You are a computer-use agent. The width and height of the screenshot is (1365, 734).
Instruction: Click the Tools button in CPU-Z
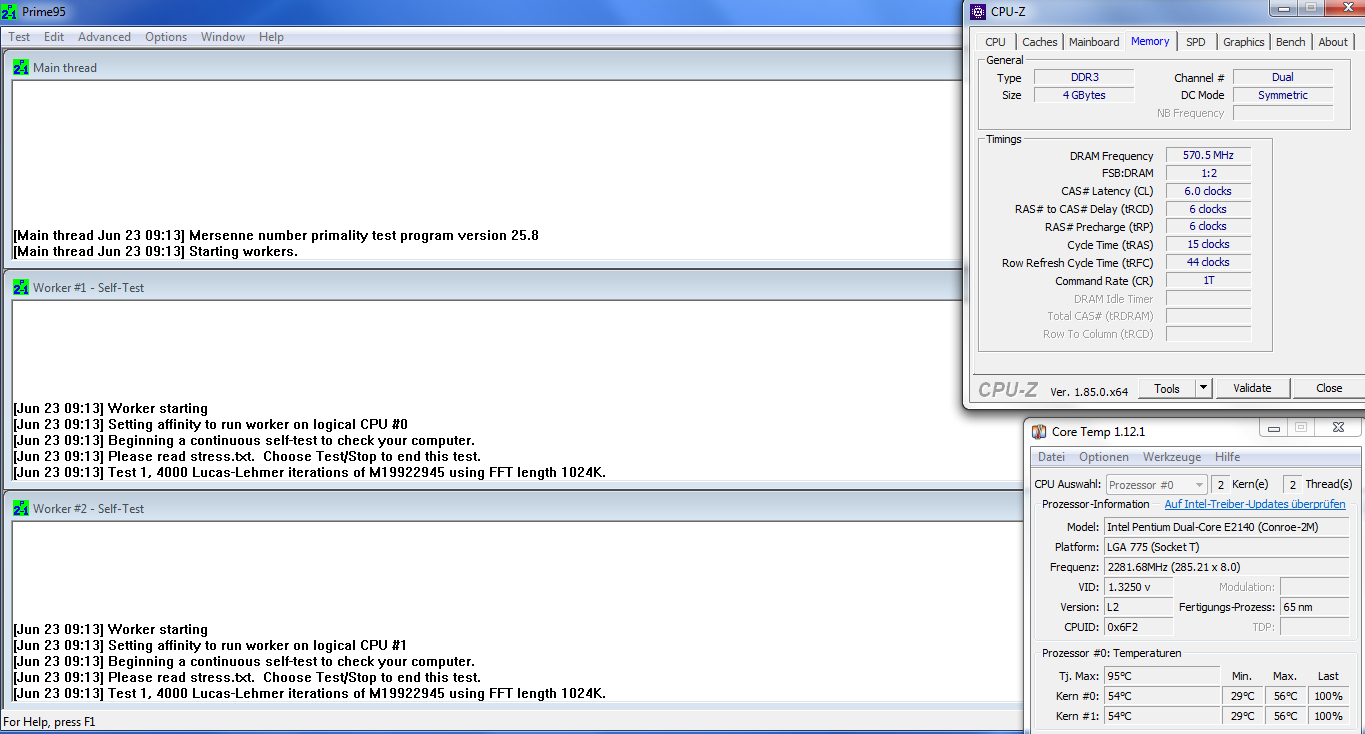(1167, 388)
